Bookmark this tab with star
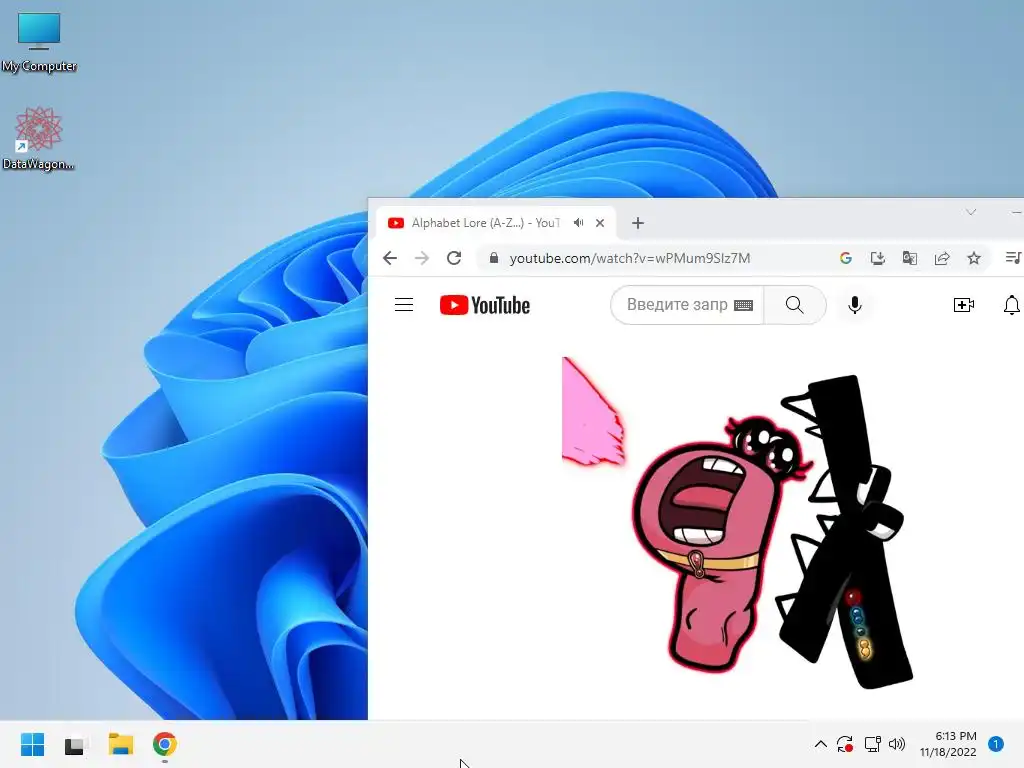The width and height of the screenshot is (1024, 768). point(974,258)
